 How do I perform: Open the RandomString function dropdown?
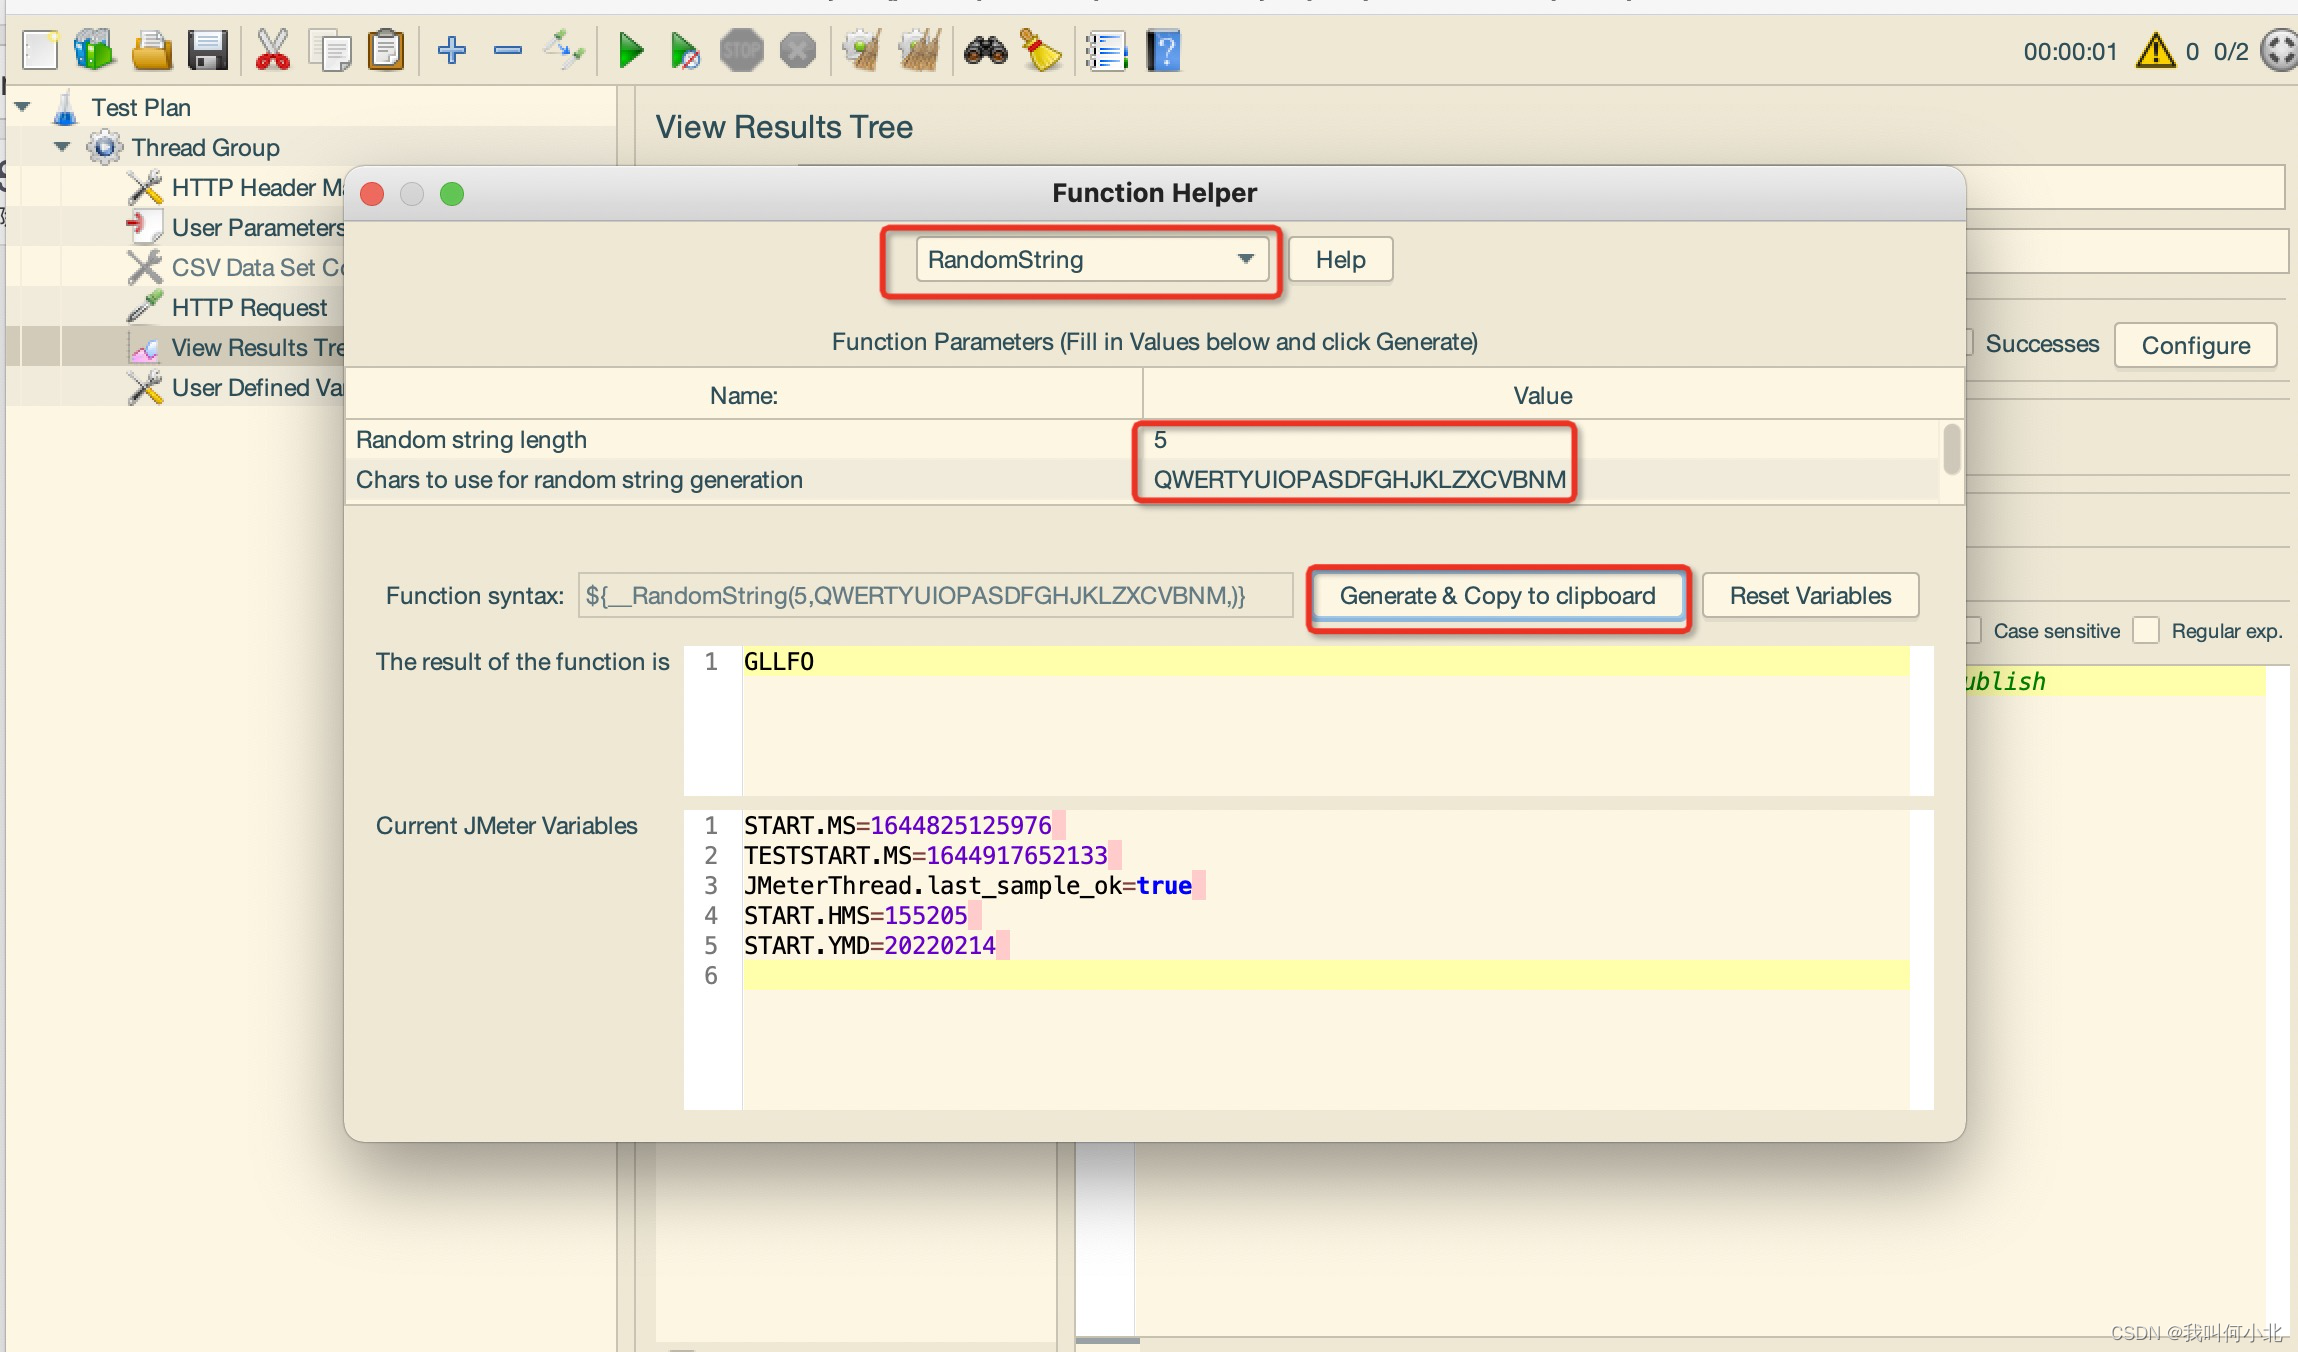(x=1092, y=260)
